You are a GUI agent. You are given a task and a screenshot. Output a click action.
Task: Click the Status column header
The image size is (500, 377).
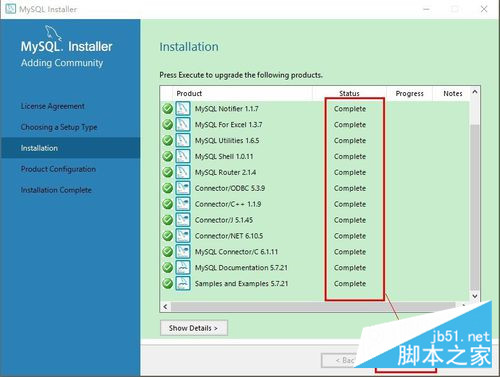click(349, 93)
